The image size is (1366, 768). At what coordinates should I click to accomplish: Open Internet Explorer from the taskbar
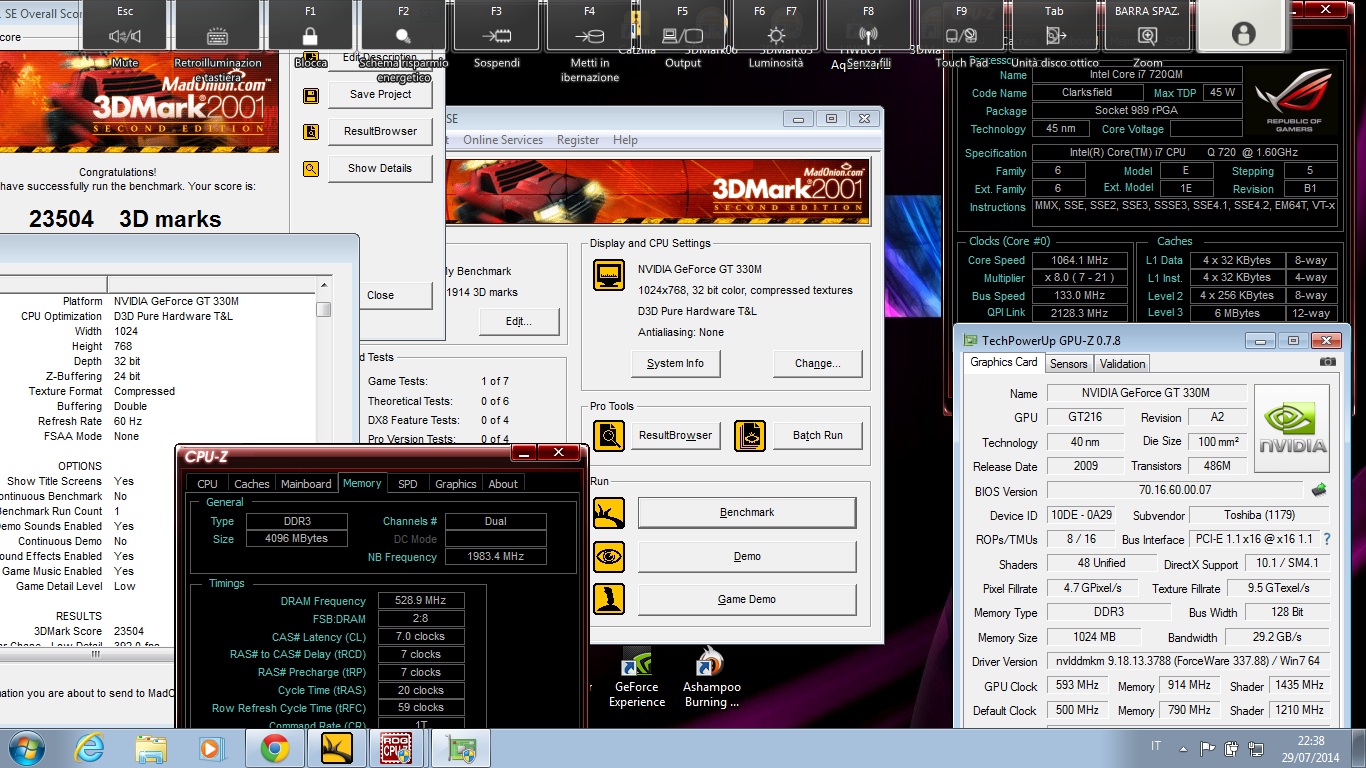coord(90,748)
